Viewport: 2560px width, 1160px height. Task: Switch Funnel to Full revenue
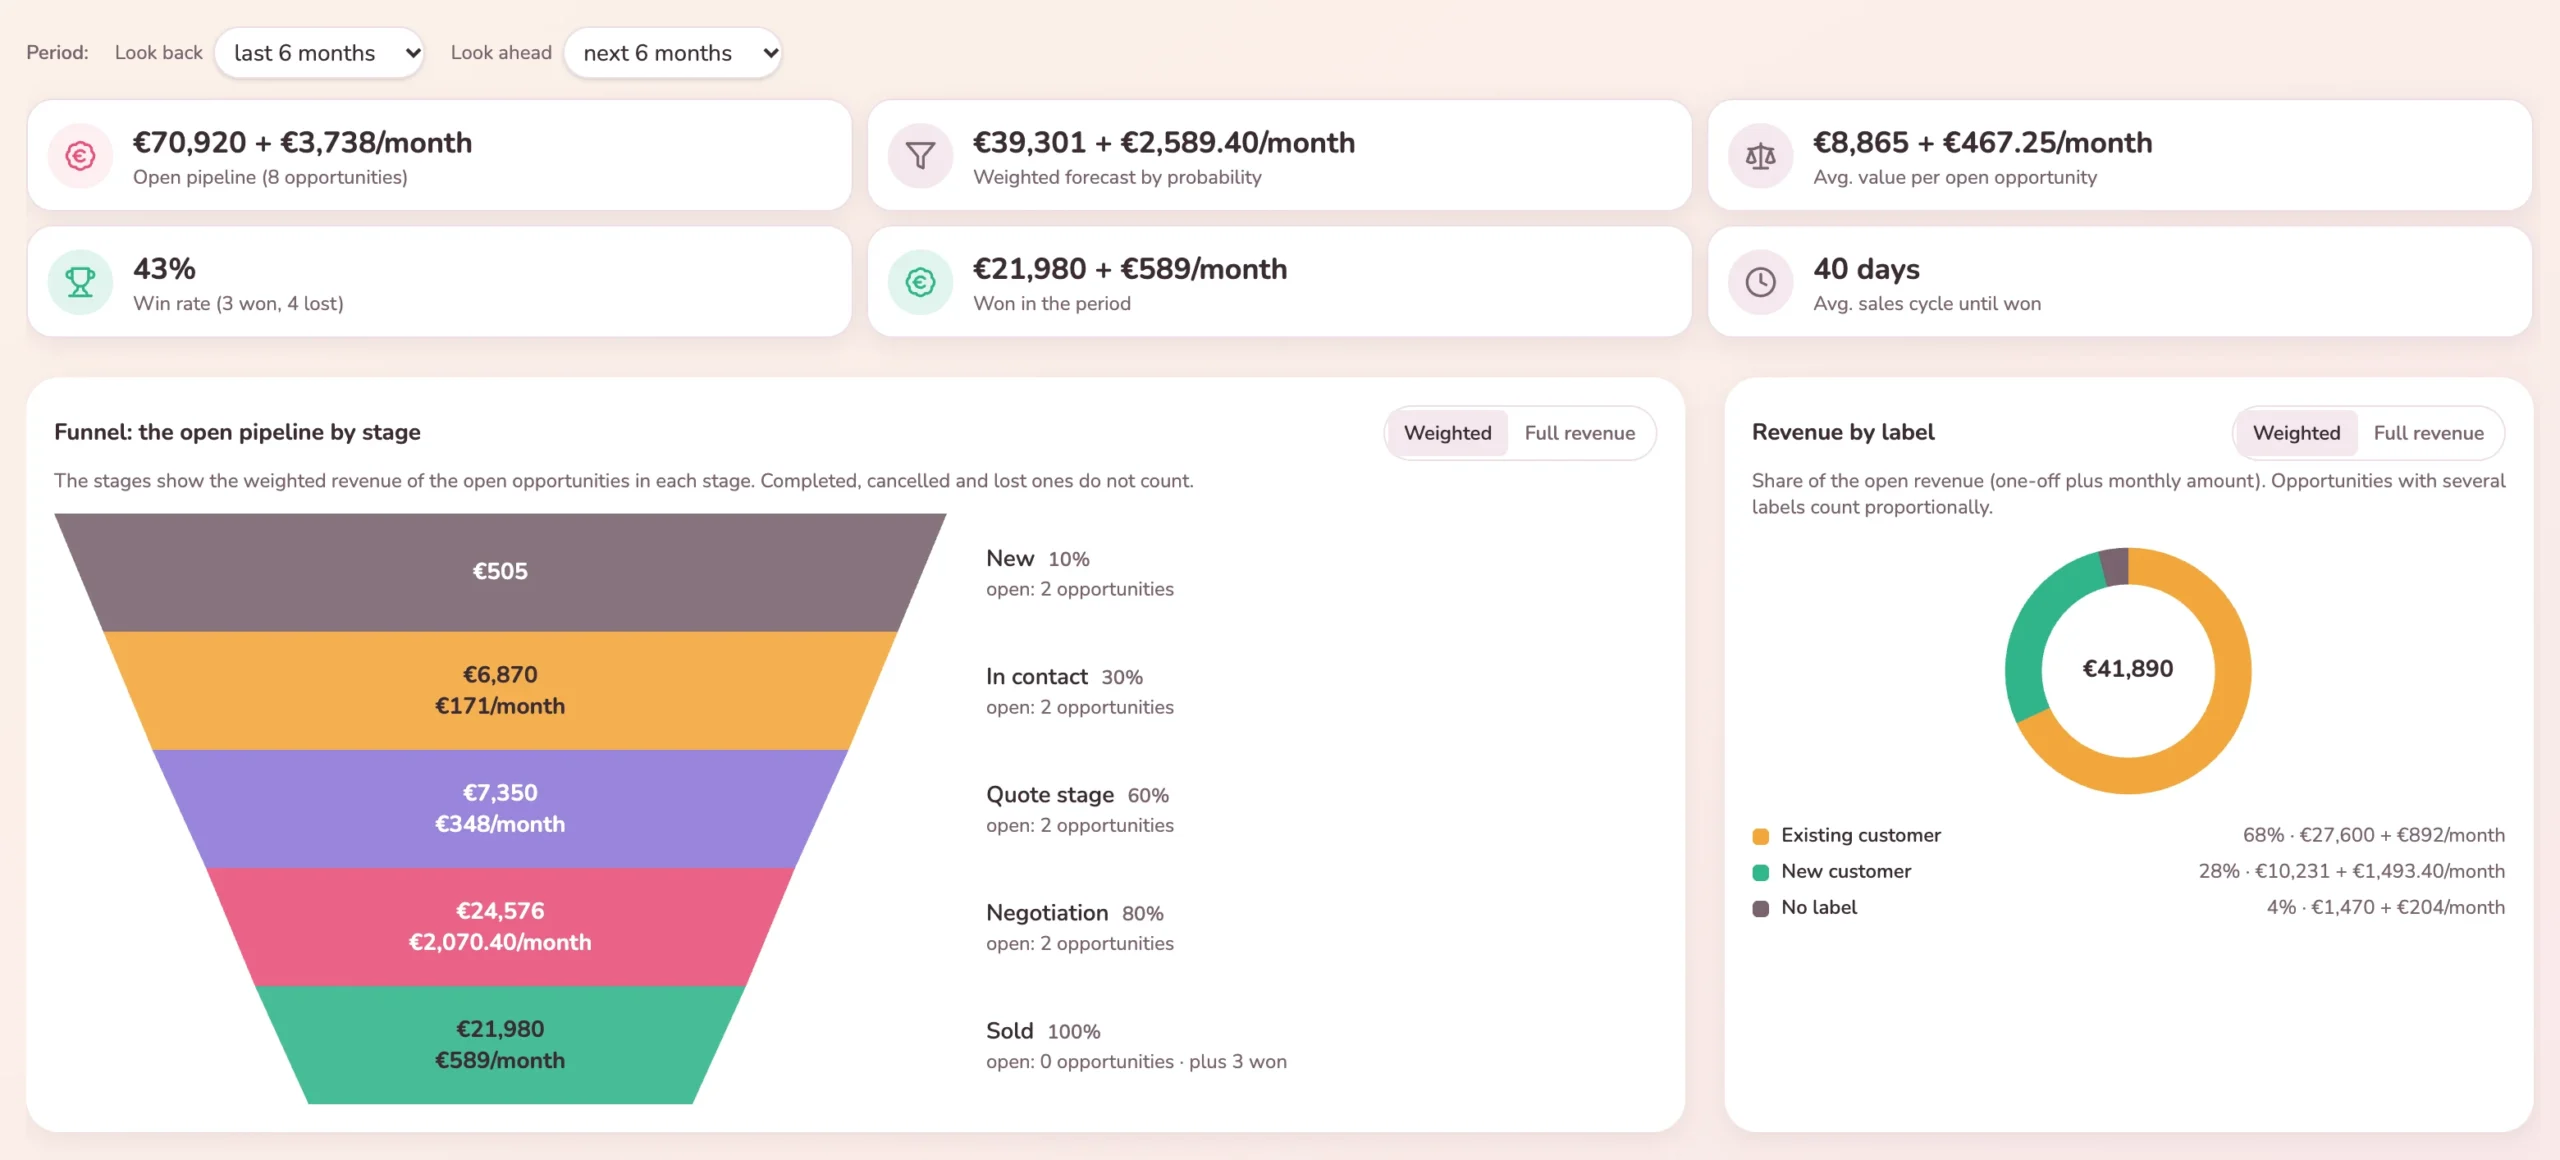tap(1579, 433)
